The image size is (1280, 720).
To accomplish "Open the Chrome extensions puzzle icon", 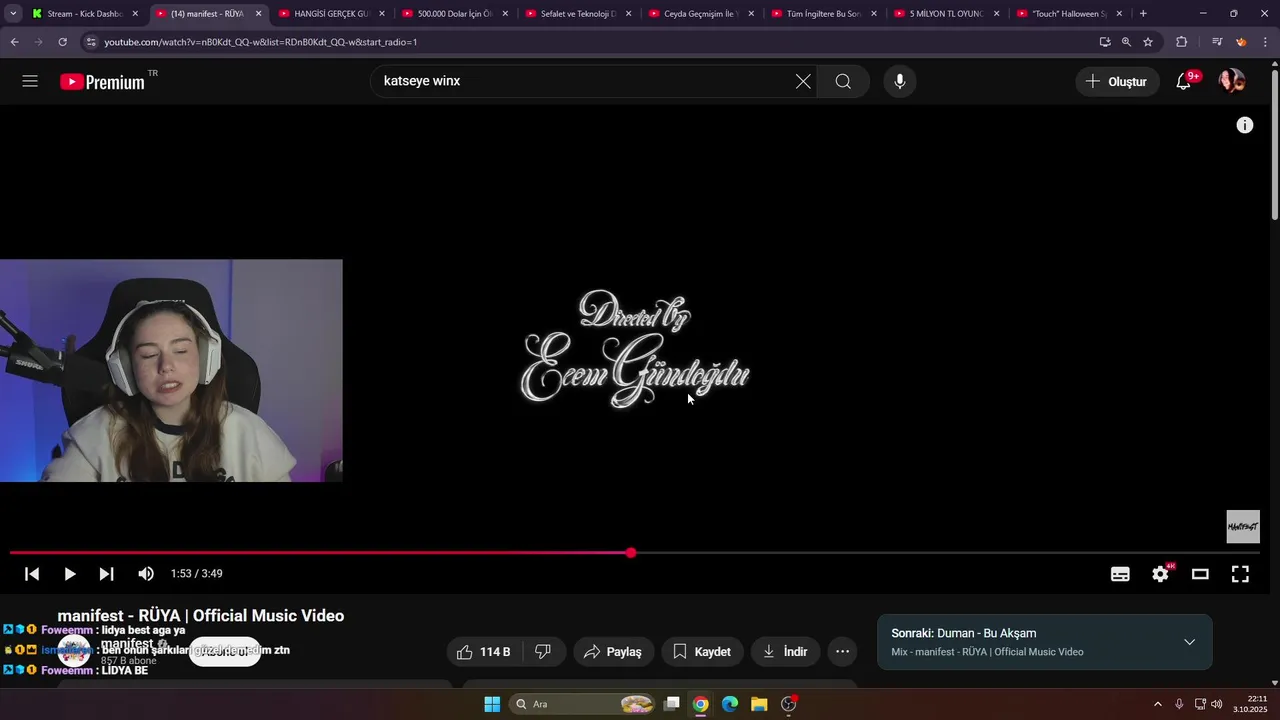I will pyautogui.click(x=1181, y=42).
